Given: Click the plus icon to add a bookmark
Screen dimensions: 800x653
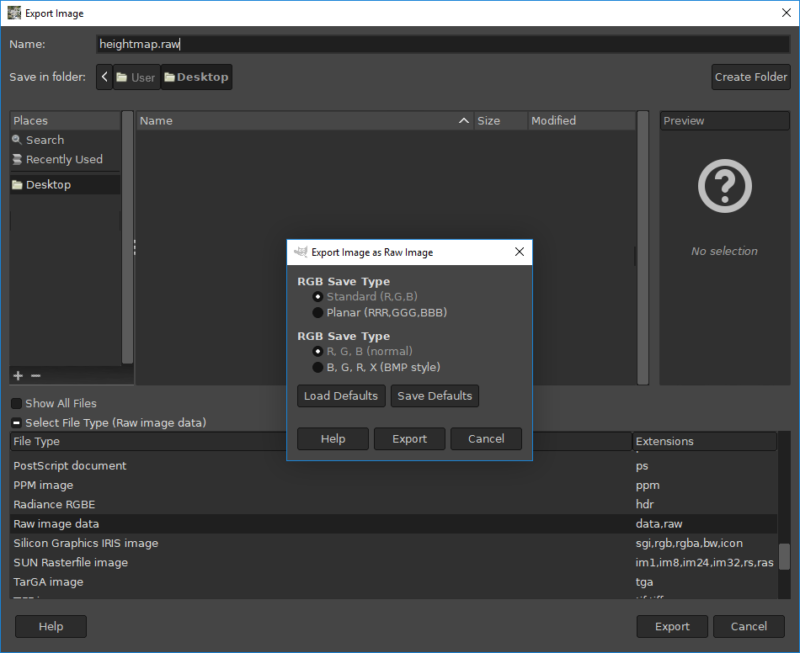Looking at the screenshot, I should pos(17,376).
